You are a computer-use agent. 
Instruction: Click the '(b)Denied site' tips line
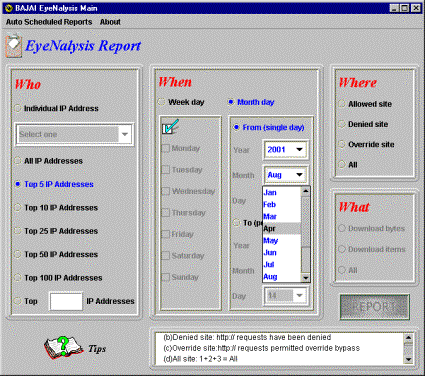[247, 337]
